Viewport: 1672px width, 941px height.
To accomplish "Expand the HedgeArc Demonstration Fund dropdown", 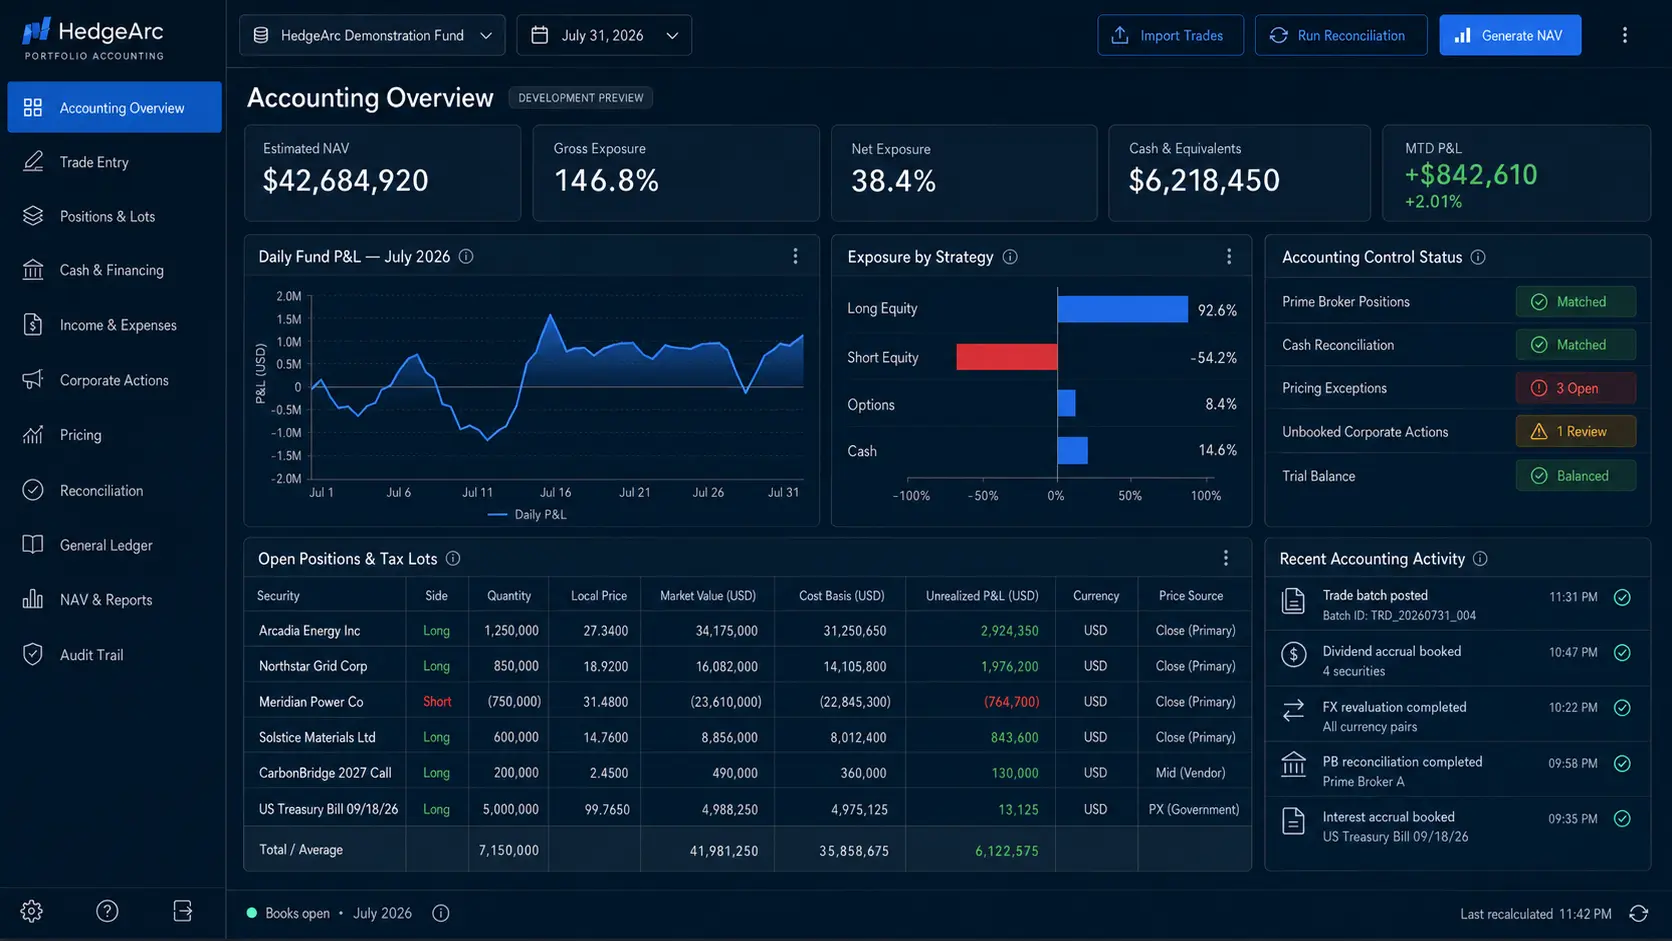I will pos(372,35).
